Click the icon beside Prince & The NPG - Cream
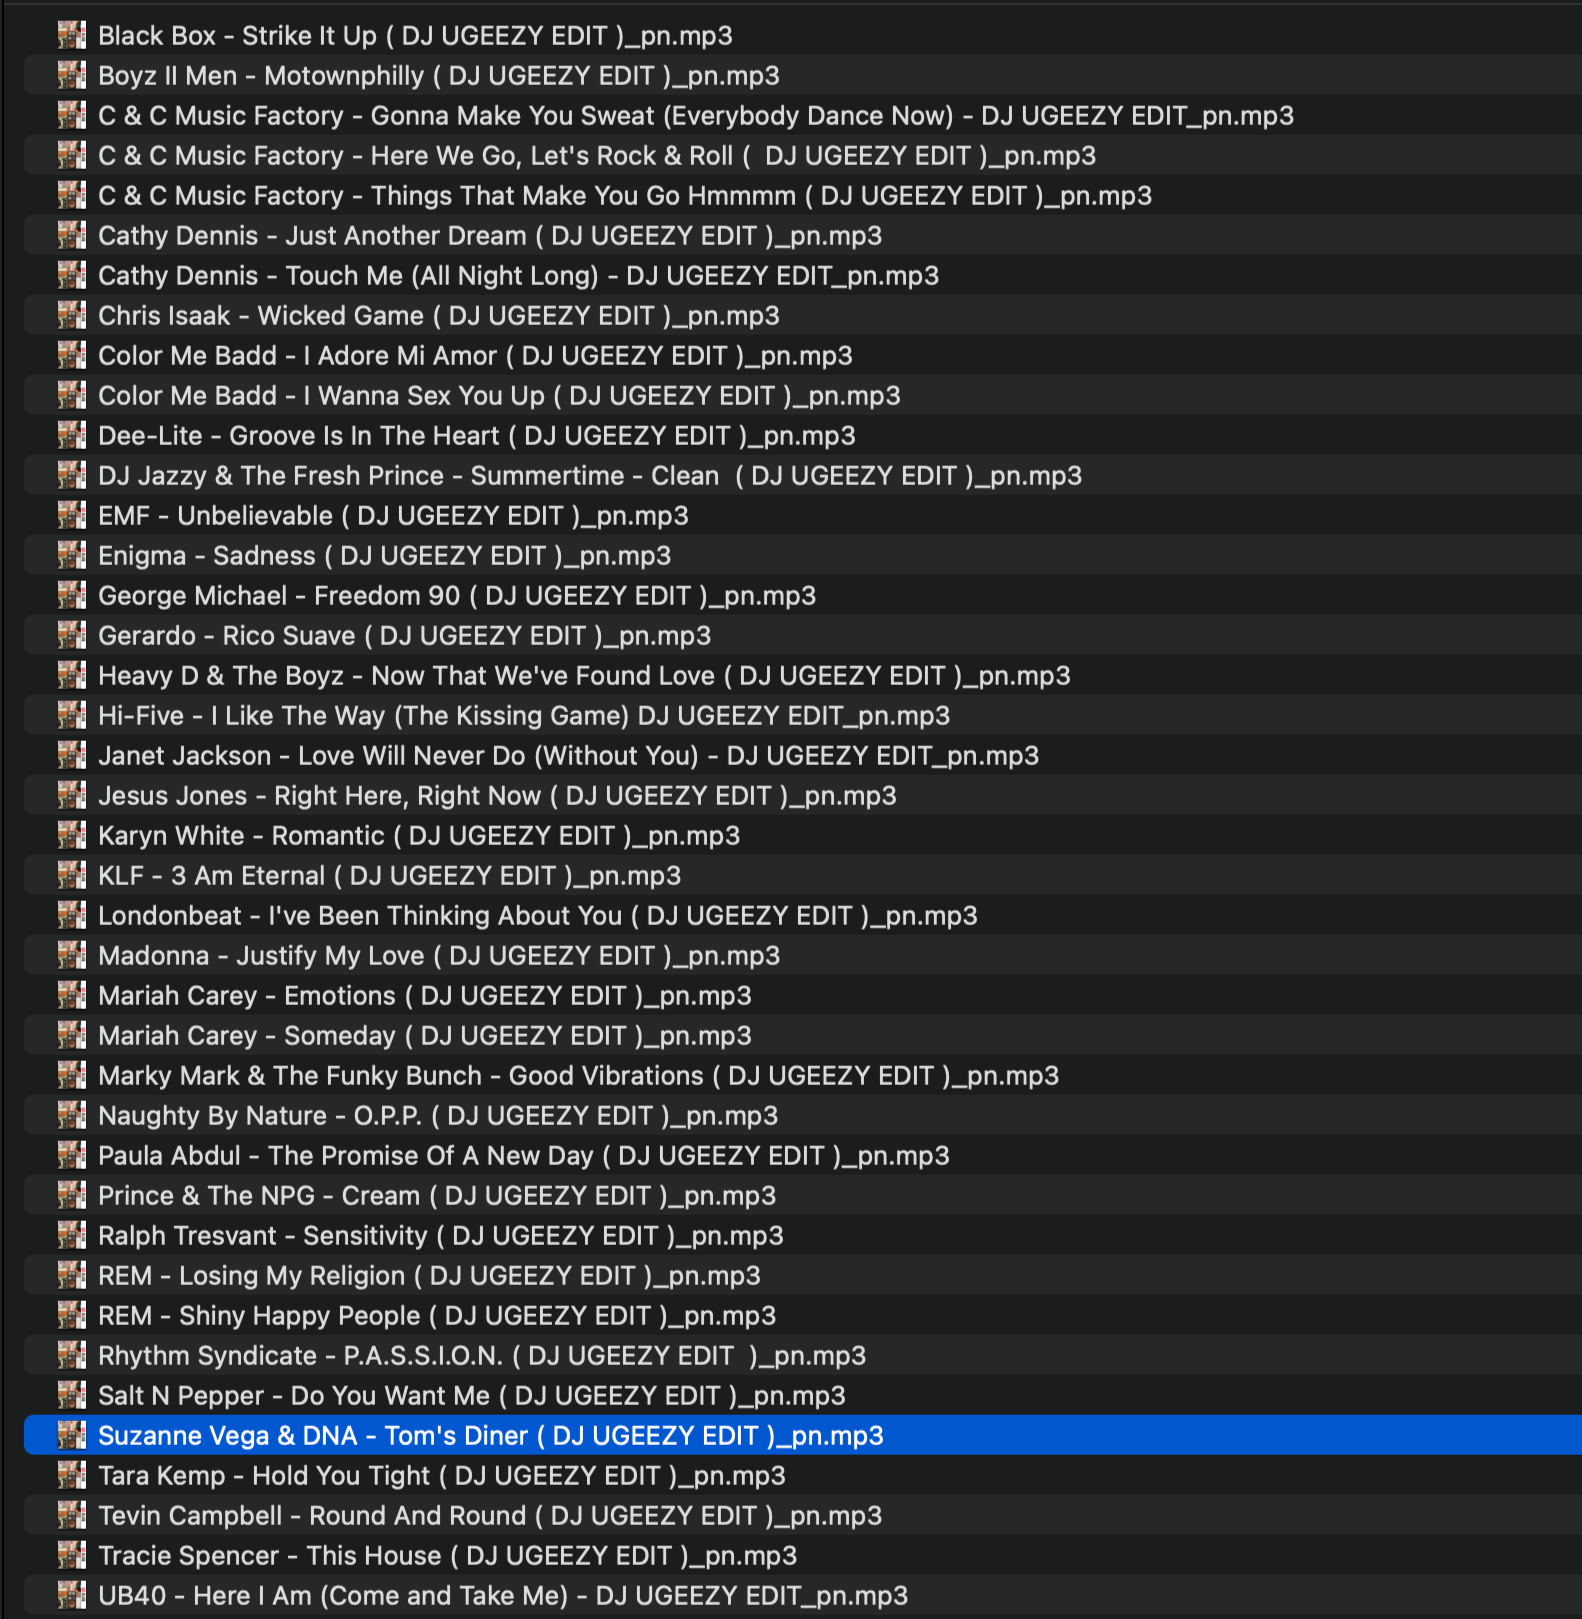 (x=72, y=1195)
